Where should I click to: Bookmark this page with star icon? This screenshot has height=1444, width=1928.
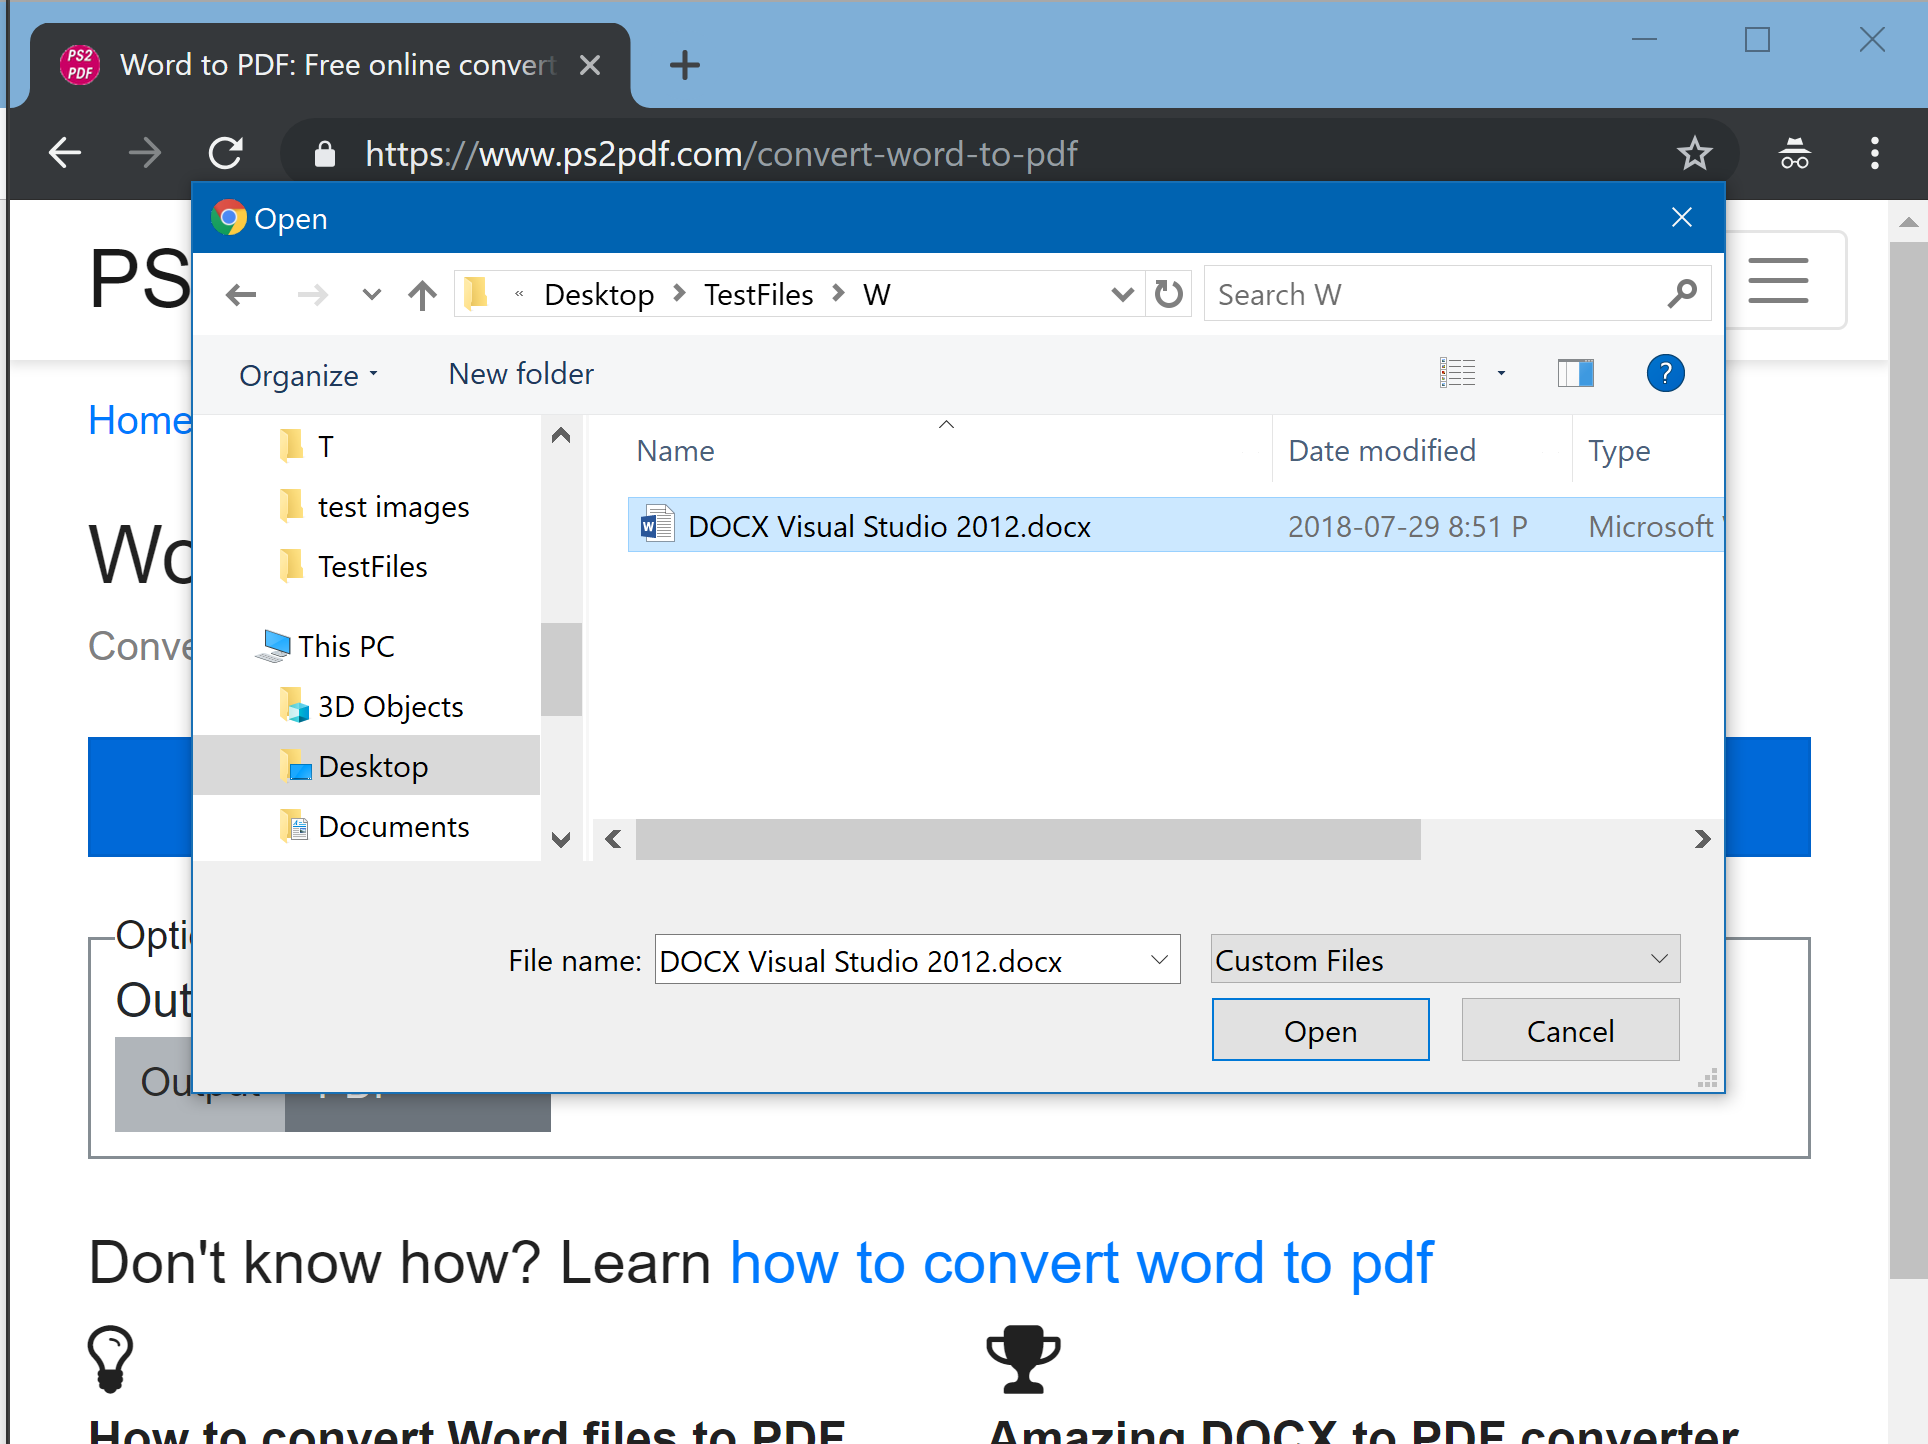(1694, 153)
